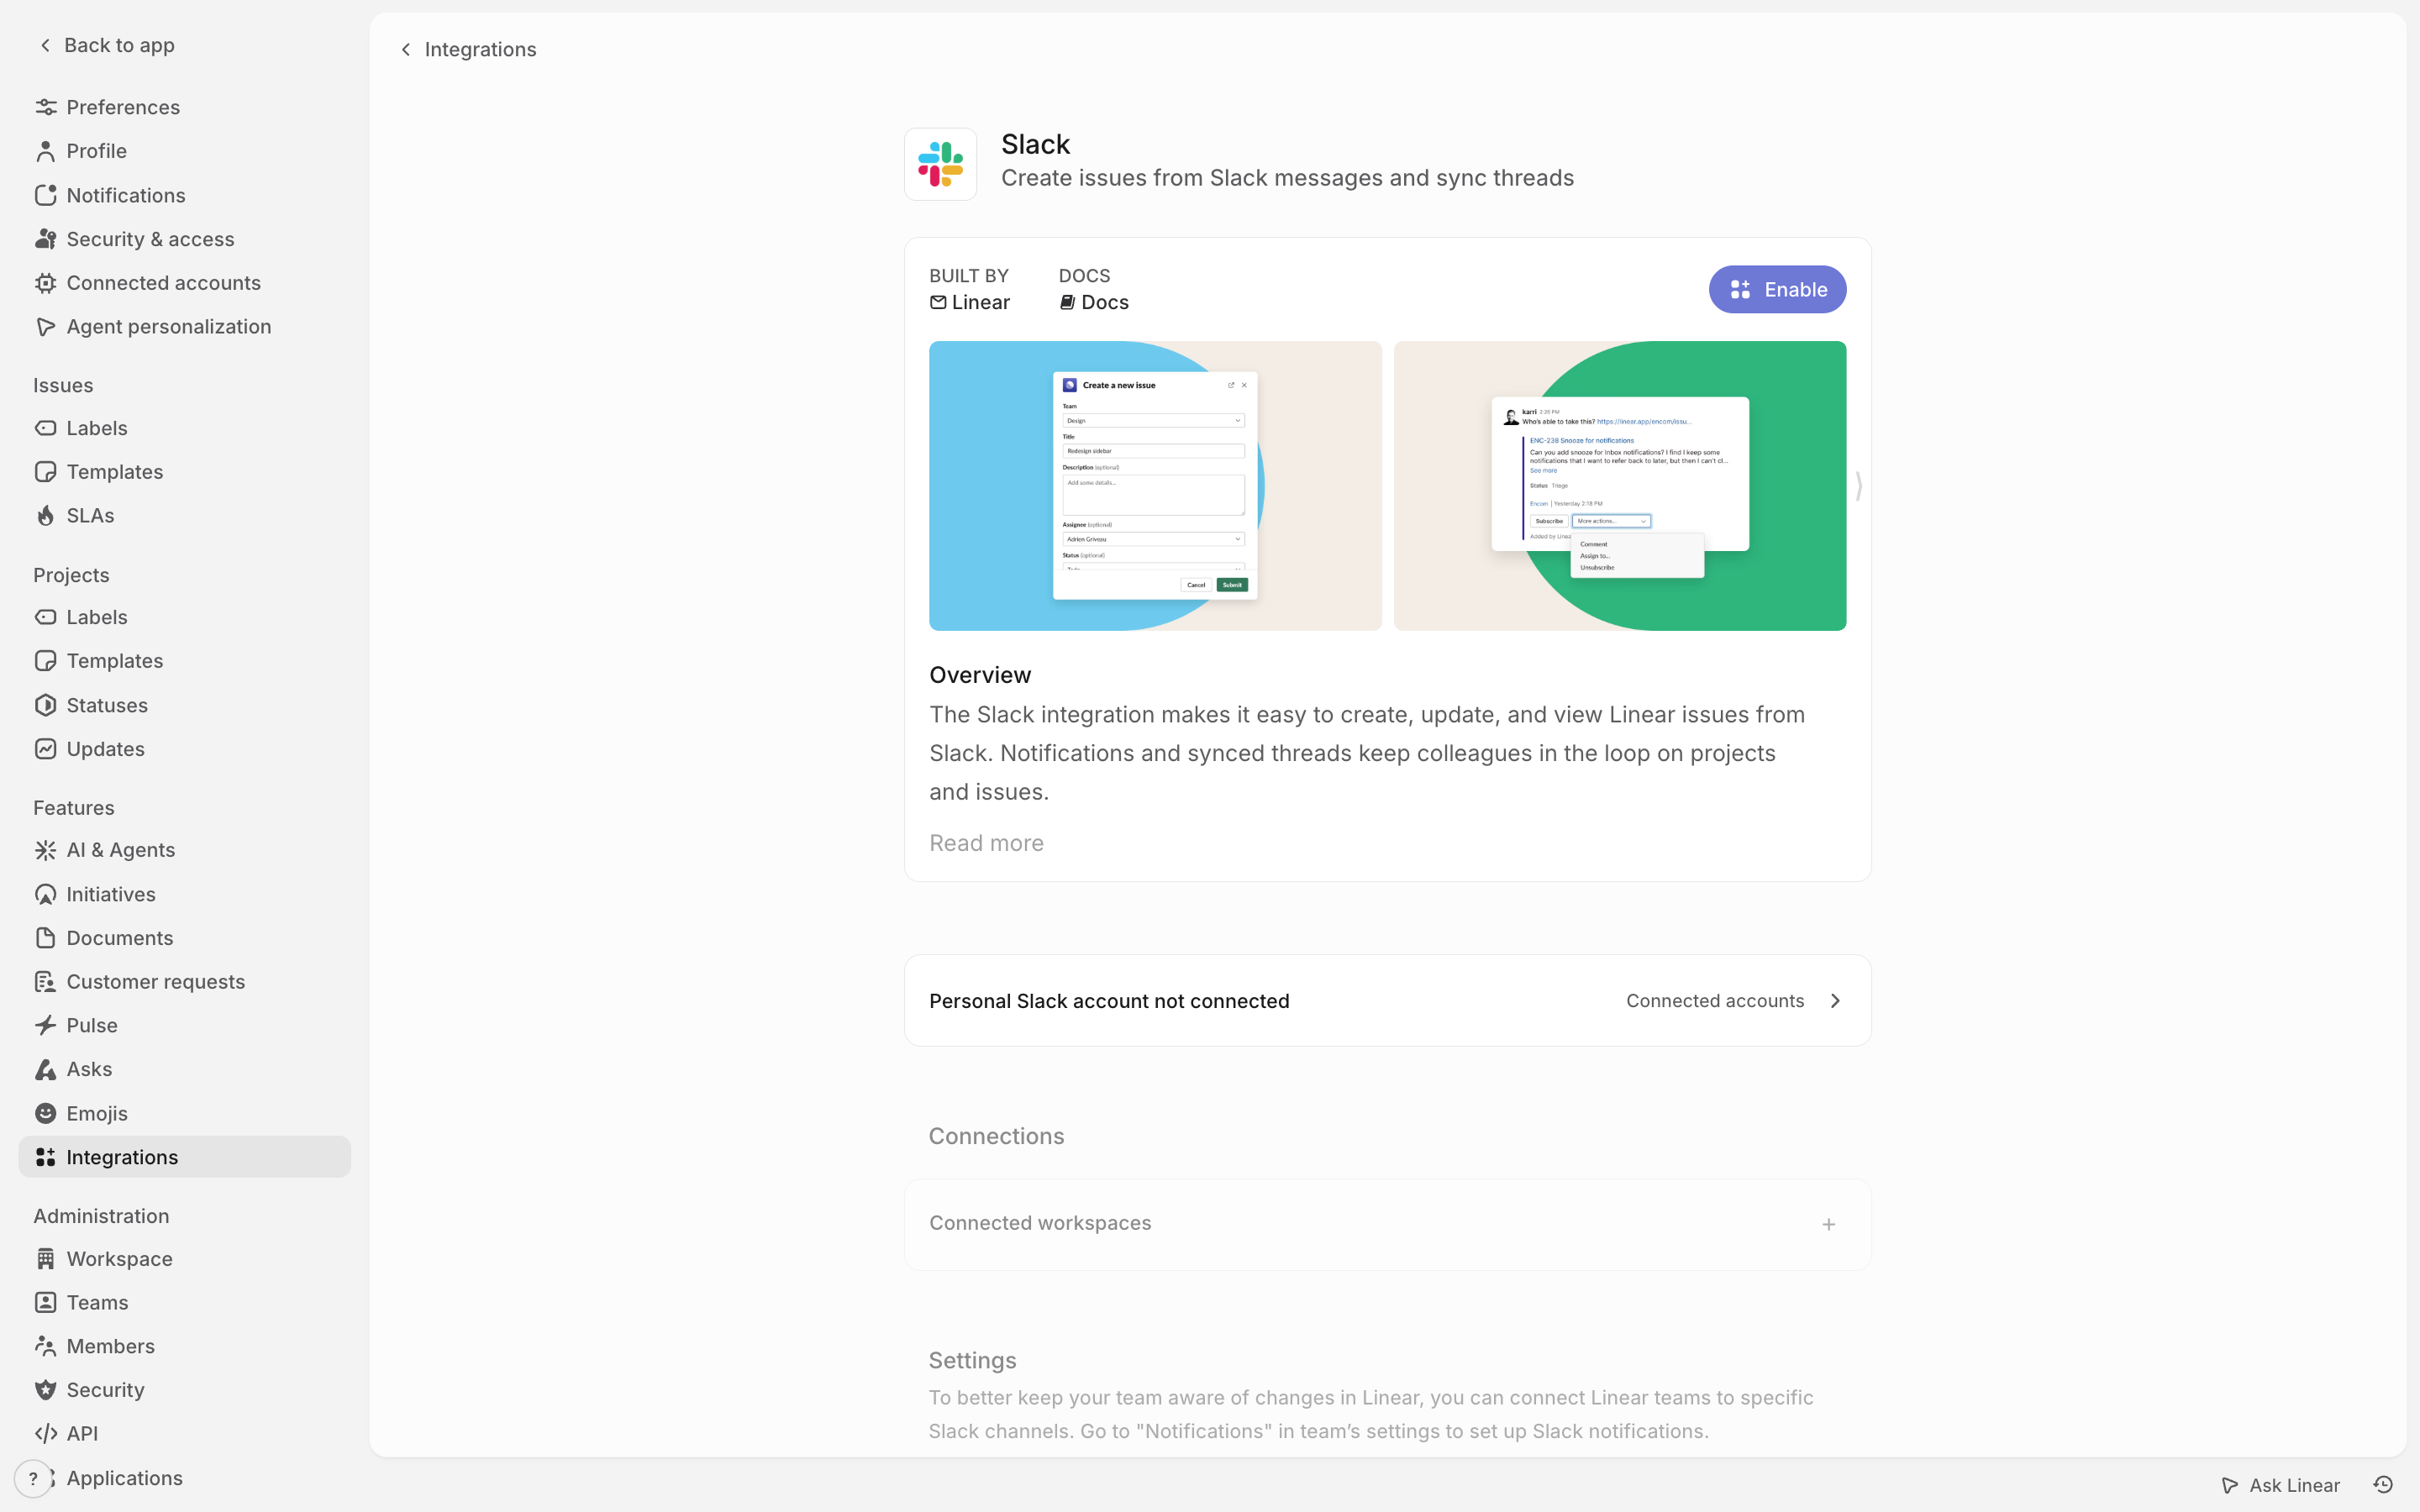Click the AI & Agents icon
The width and height of the screenshot is (2420, 1512).
click(x=45, y=850)
